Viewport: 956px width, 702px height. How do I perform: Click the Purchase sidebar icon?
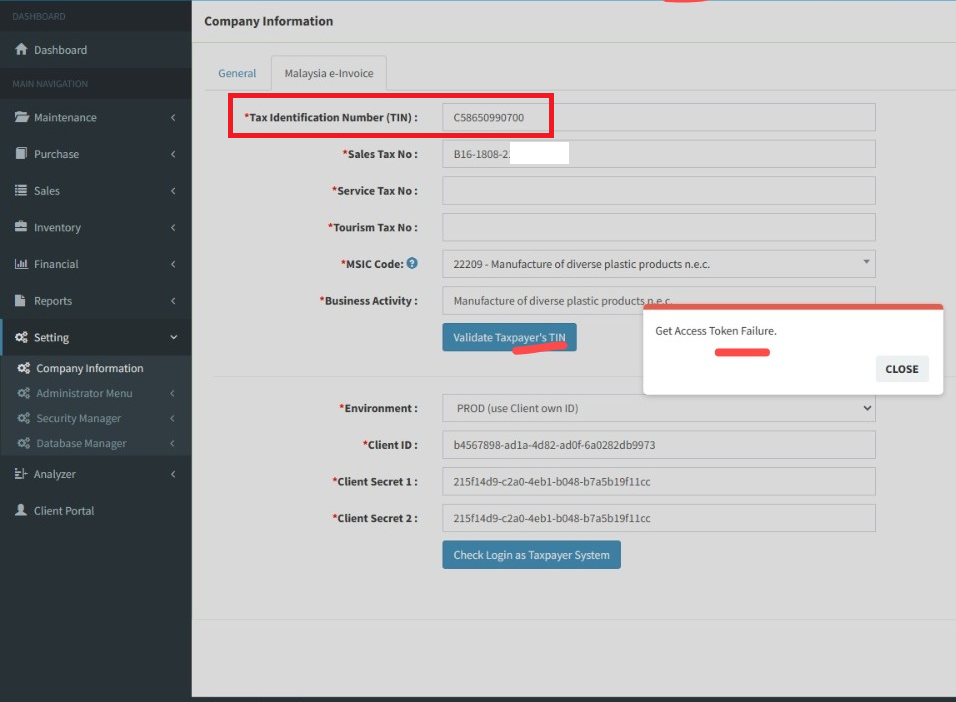21,154
